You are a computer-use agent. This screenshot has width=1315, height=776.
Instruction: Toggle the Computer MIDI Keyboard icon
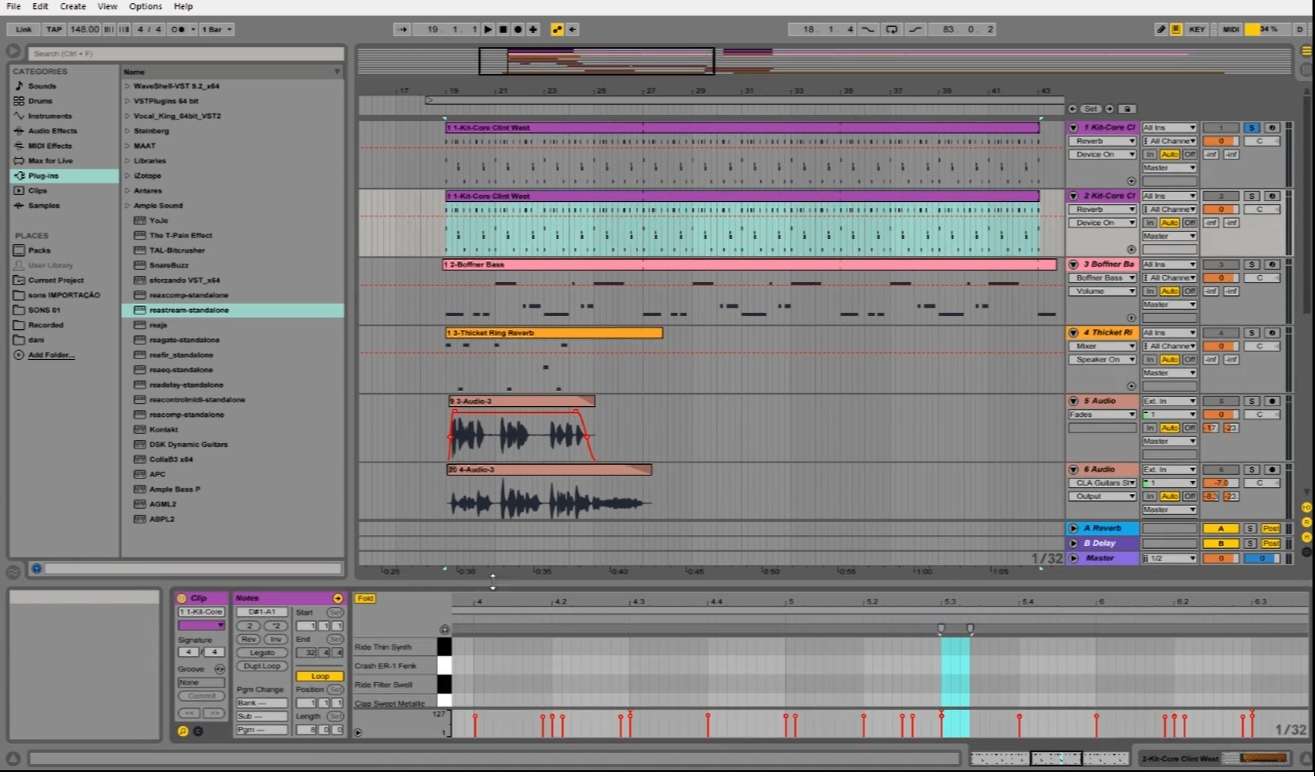pos(1176,29)
